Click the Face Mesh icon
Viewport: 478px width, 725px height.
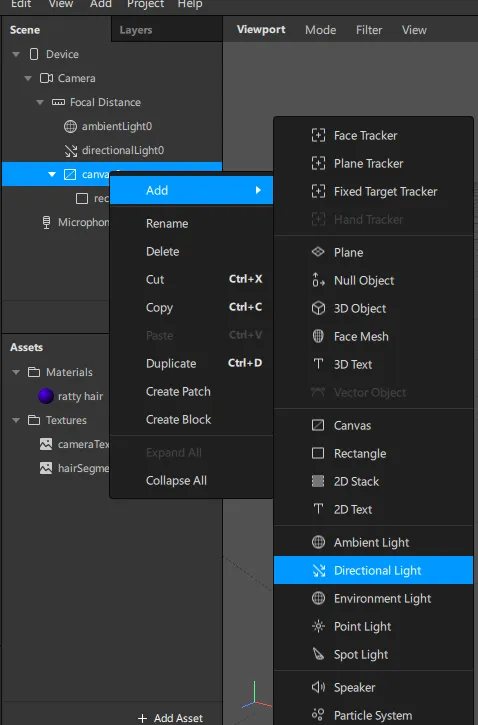[318, 336]
